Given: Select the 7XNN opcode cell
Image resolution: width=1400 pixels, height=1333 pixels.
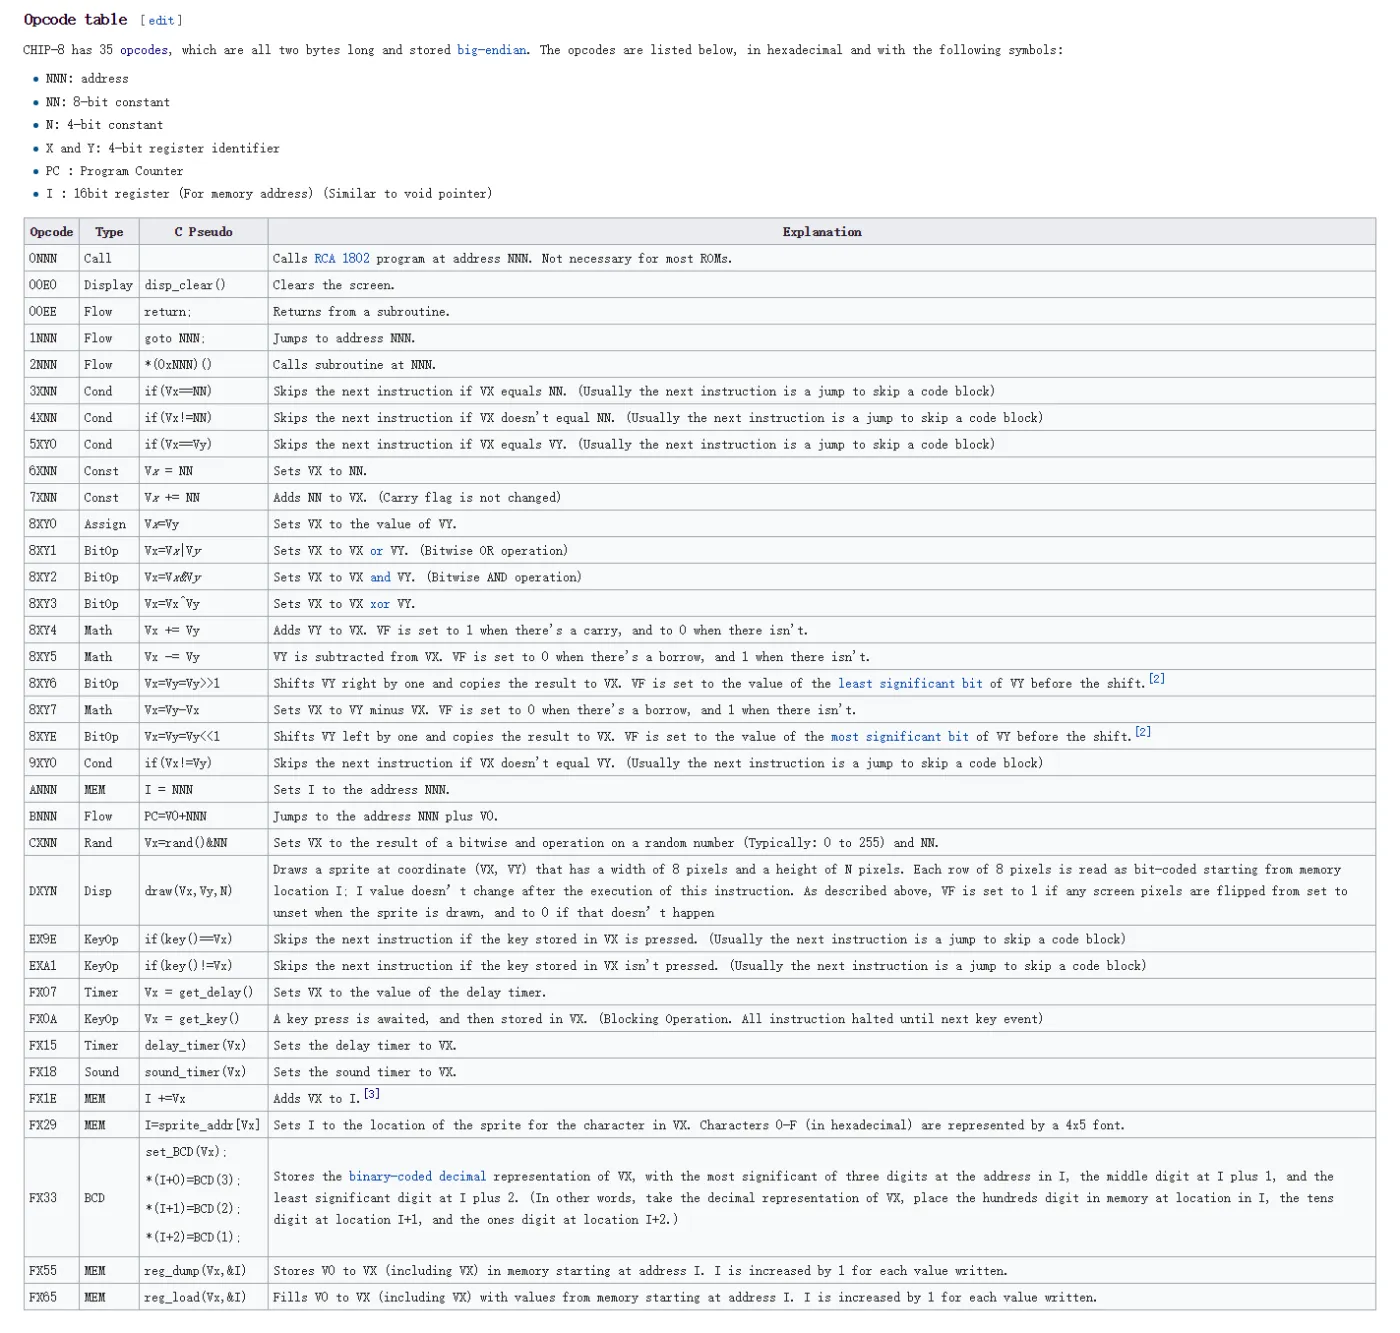Looking at the screenshot, I should click(52, 497).
